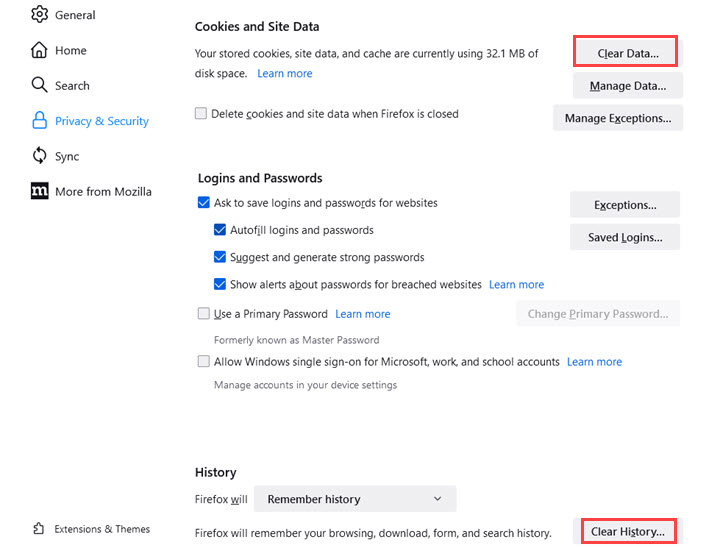Open the Remember history dropdown

coord(355,499)
